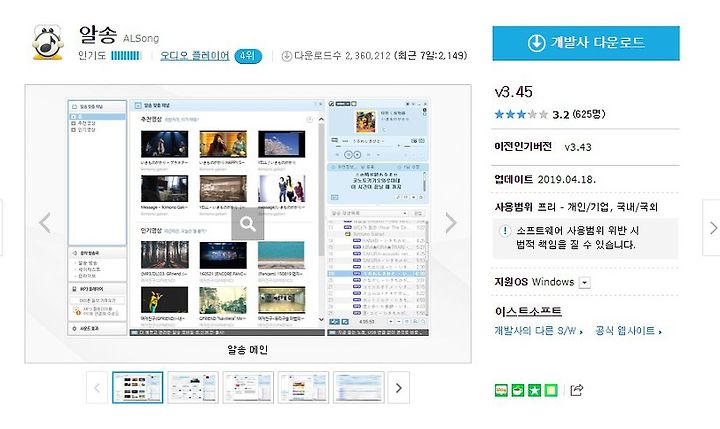Click the green star bookmark icon
Viewport: 720px width, 429px height.
[534, 390]
